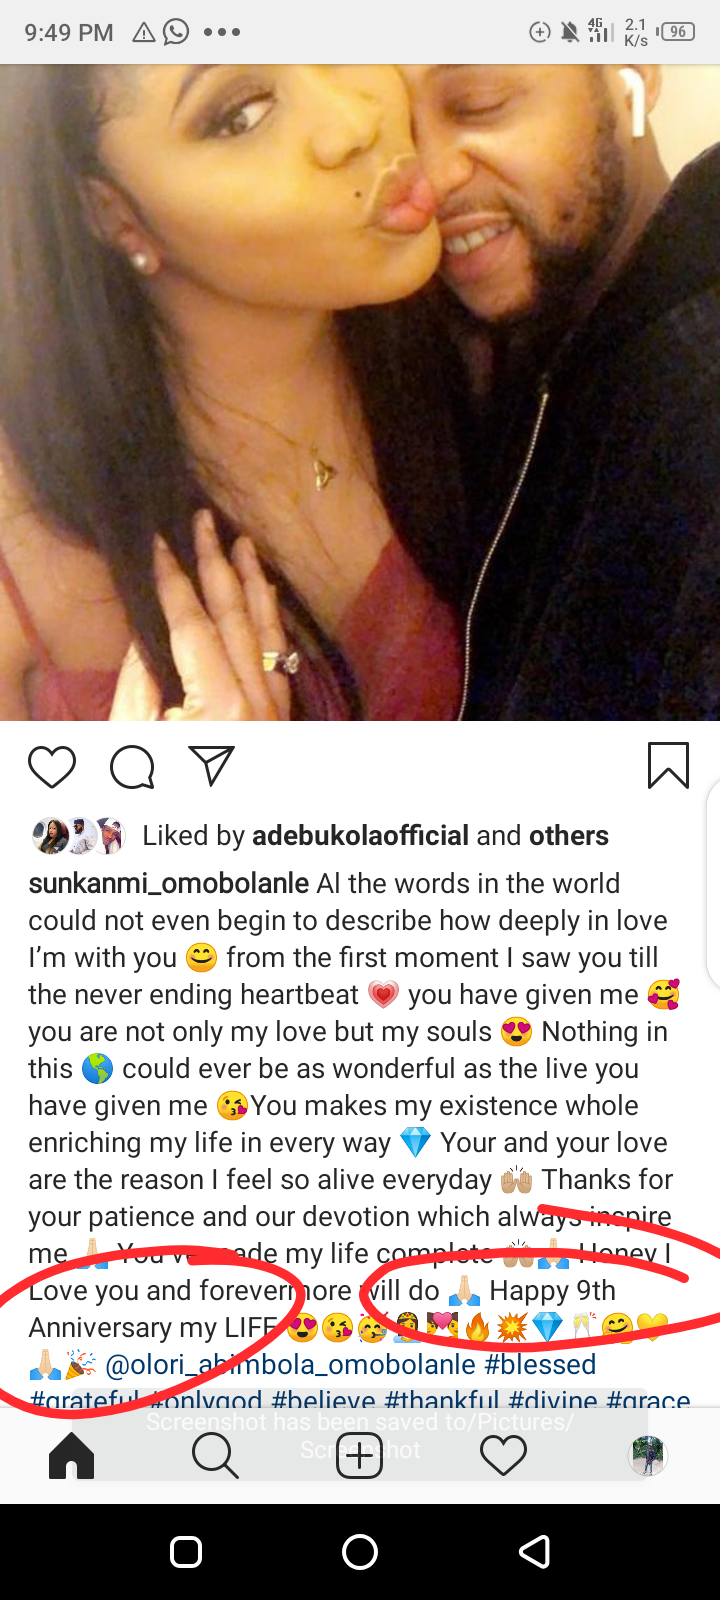Open adebukolaofficial's profile from likes line

[361, 835]
